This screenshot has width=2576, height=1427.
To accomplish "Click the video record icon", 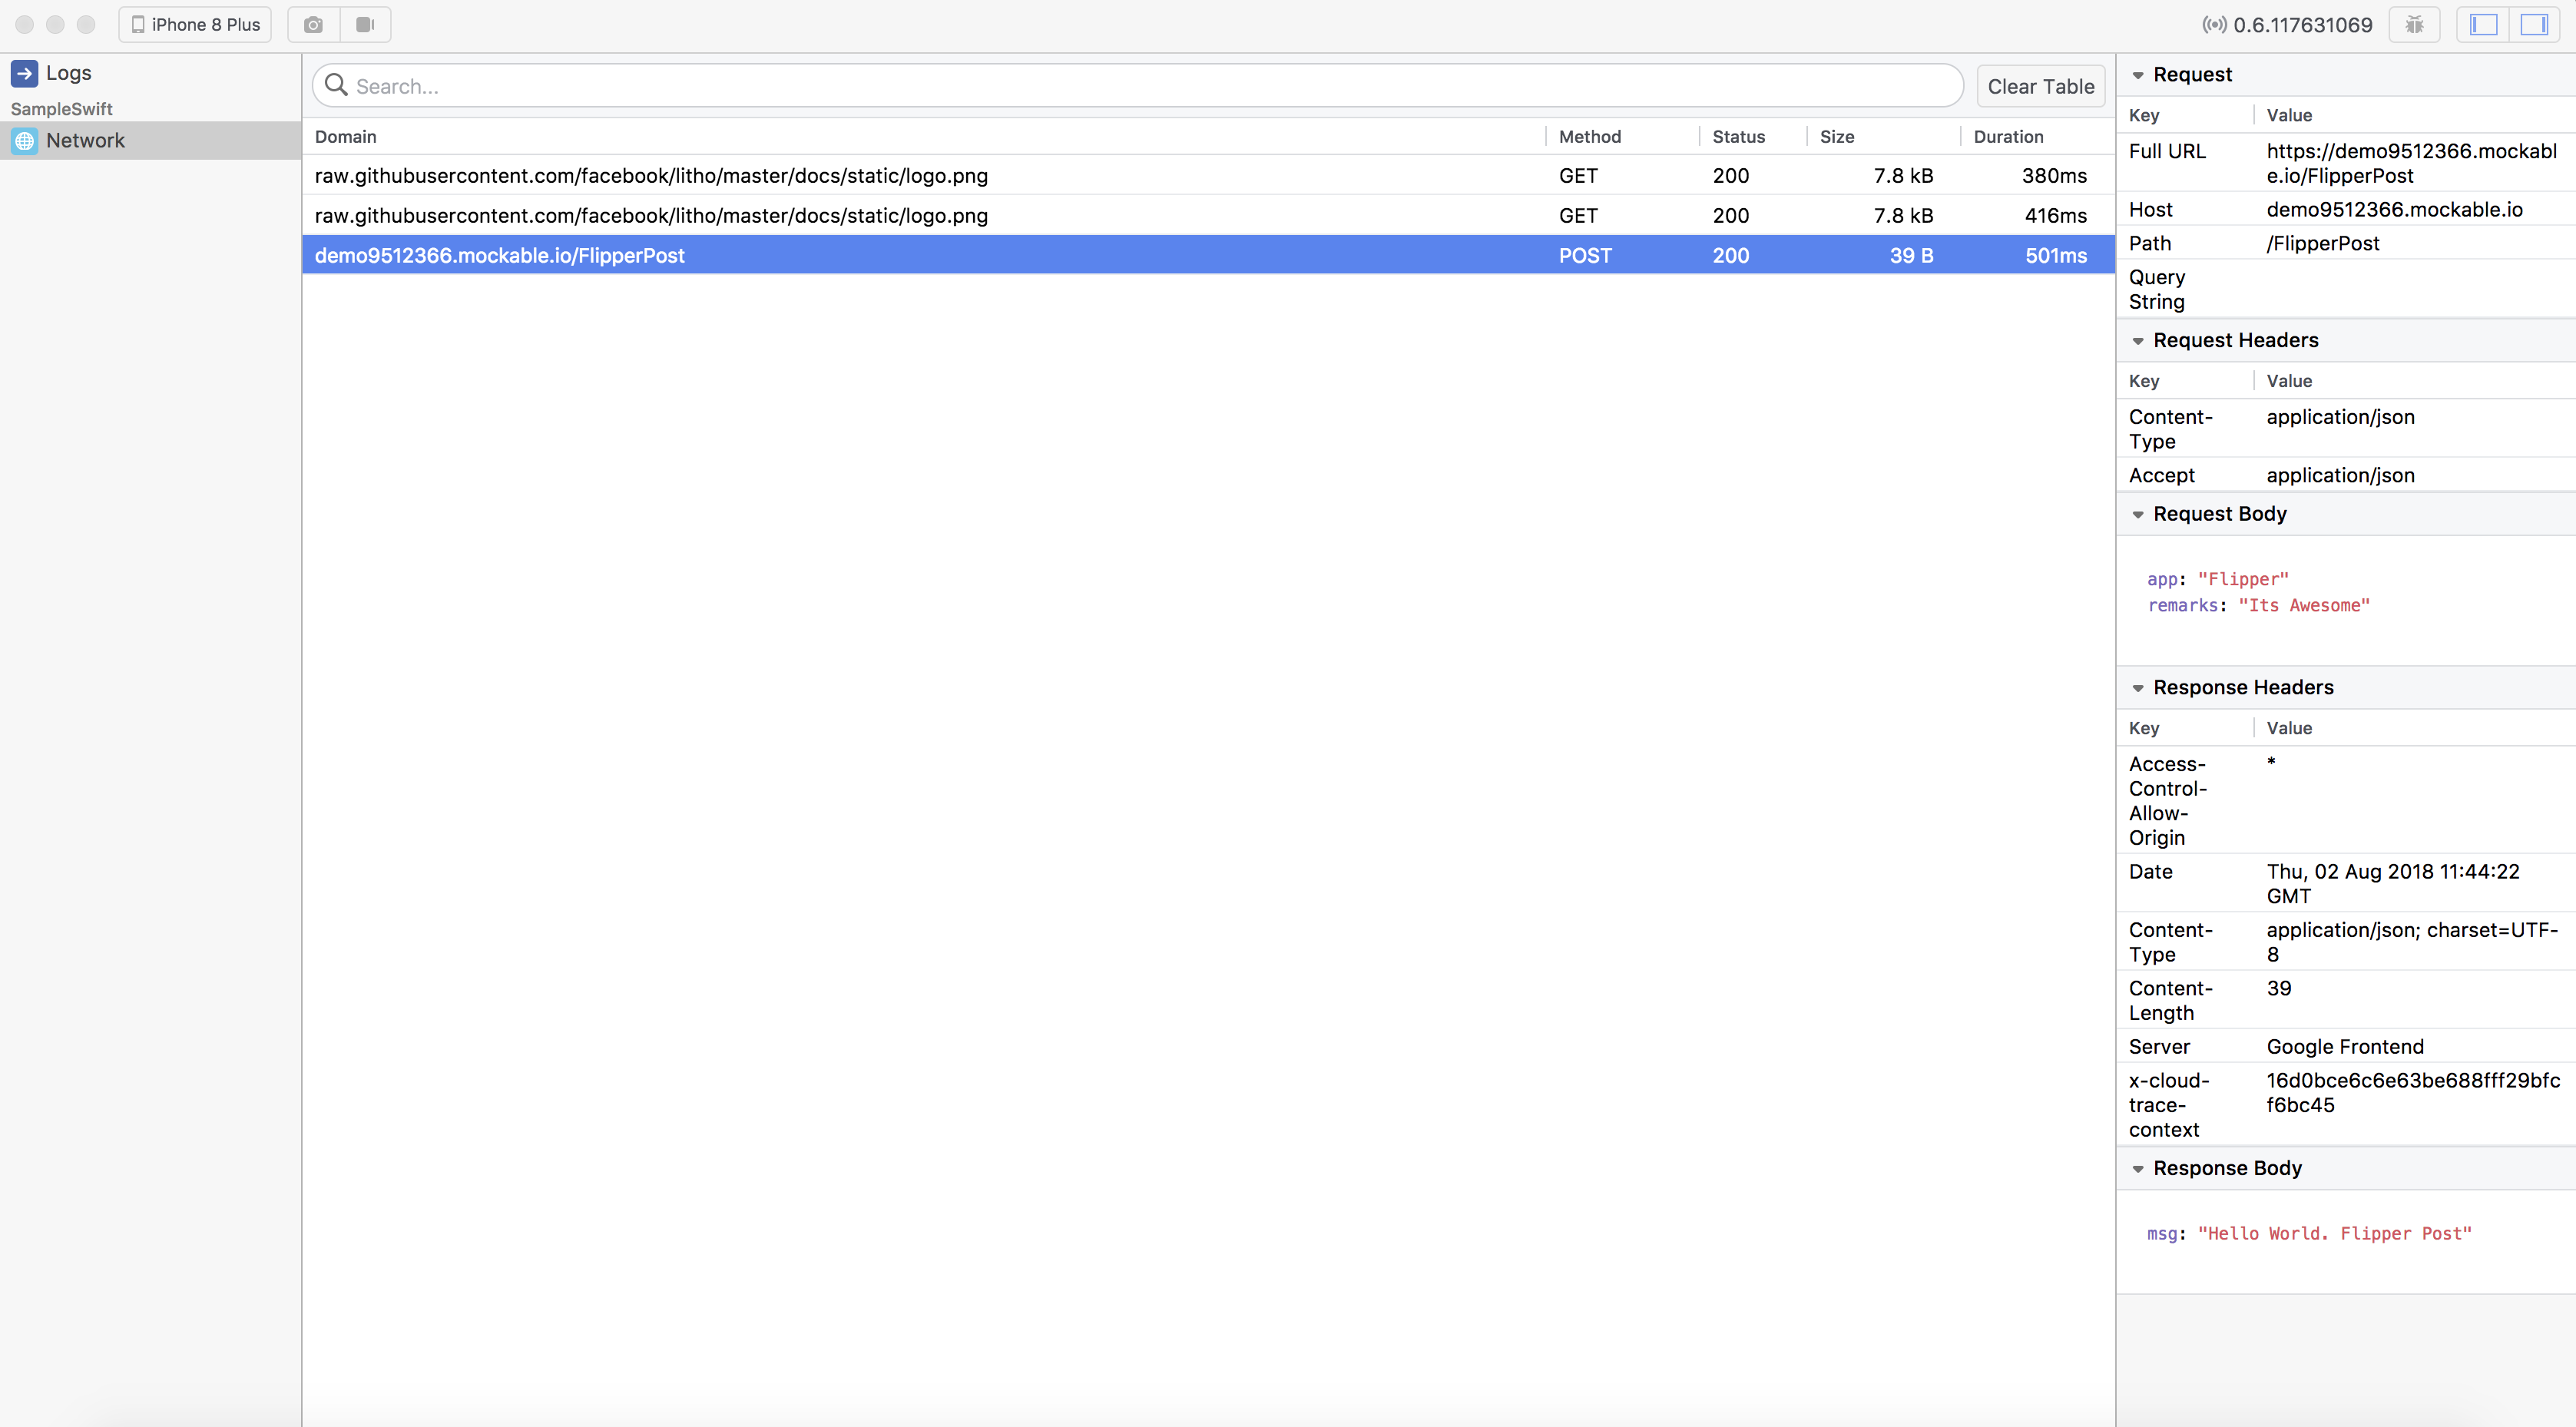I will (365, 25).
